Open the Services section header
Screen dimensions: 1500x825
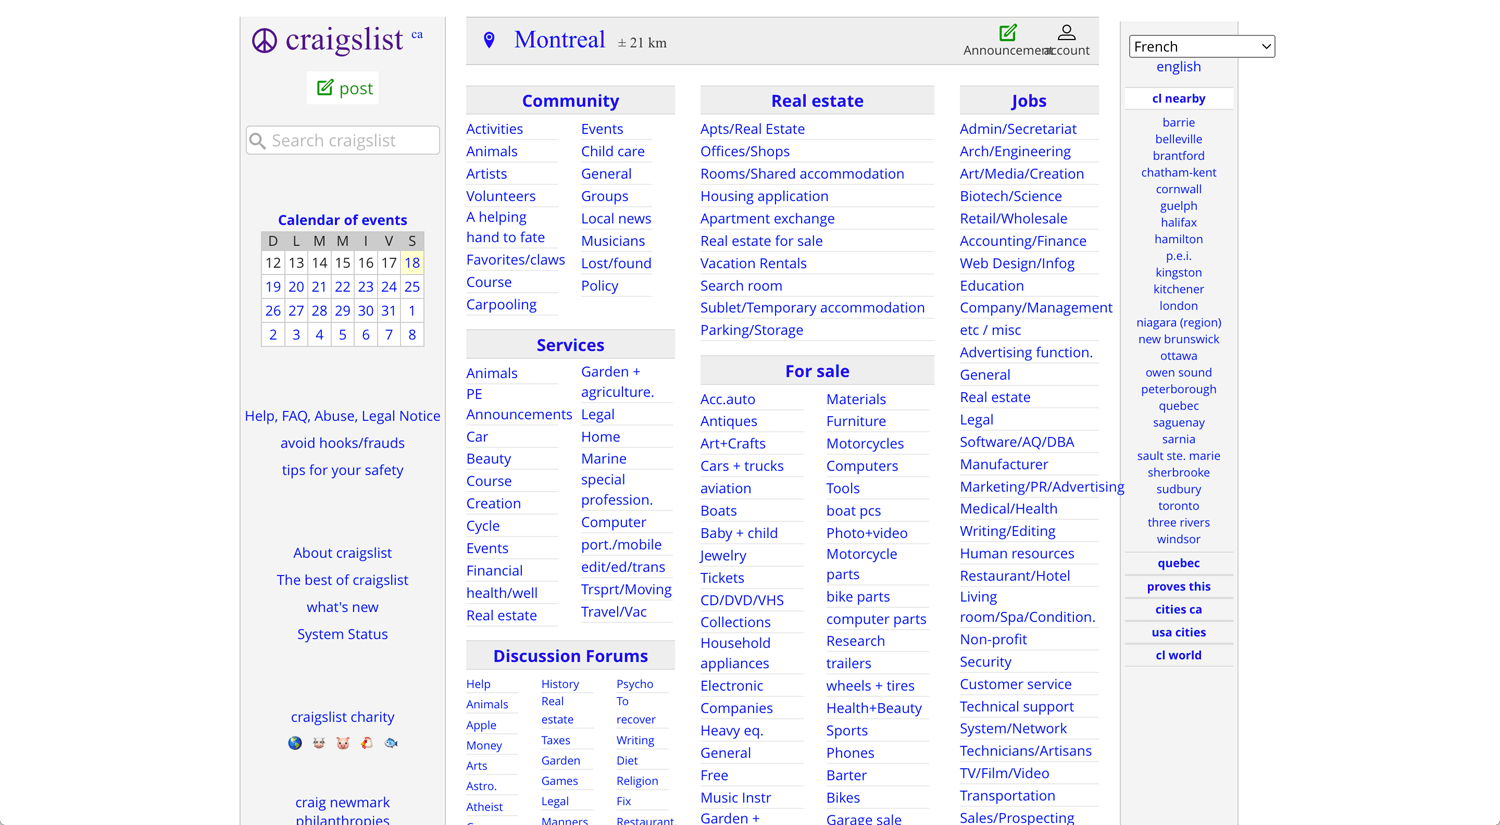coord(570,345)
